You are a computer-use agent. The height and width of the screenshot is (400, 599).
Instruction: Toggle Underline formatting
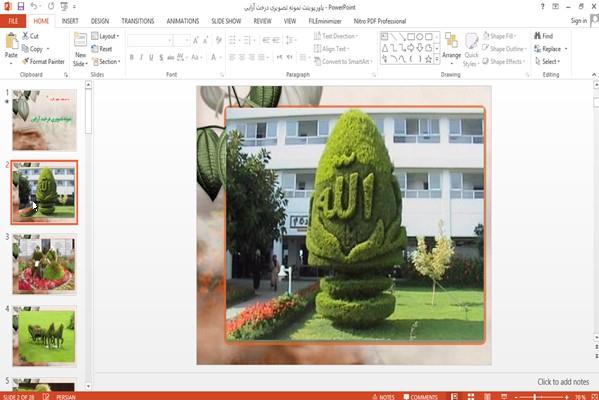coord(151,57)
